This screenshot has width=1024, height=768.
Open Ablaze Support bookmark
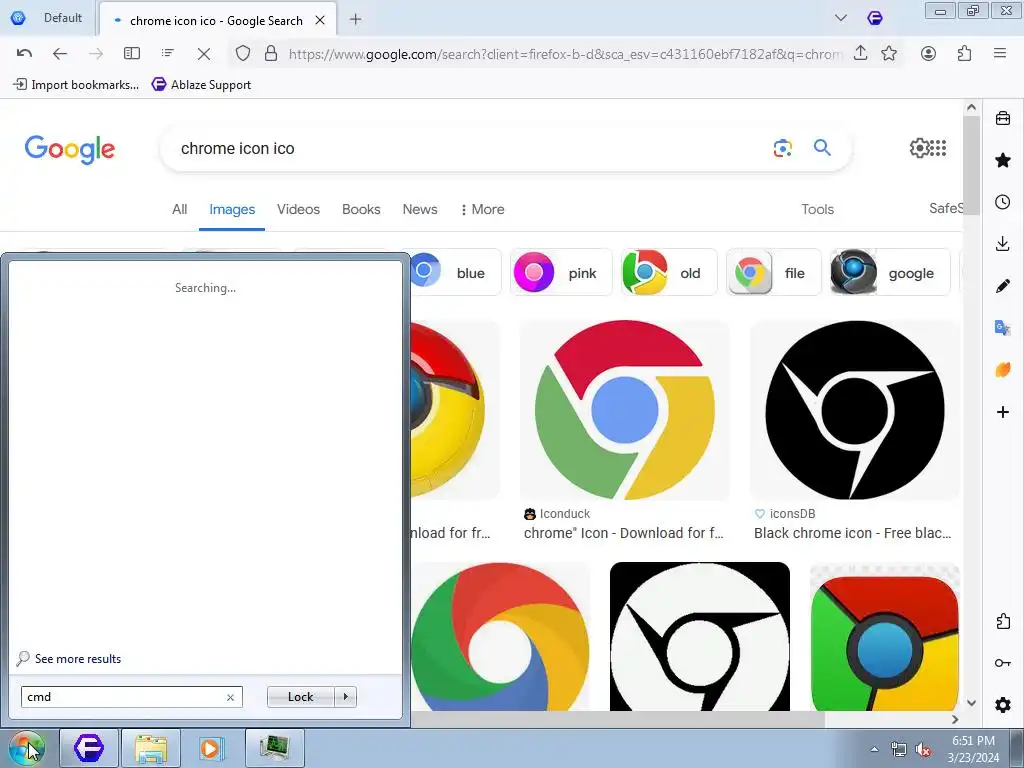pyautogui.click(x=202, y=84)
